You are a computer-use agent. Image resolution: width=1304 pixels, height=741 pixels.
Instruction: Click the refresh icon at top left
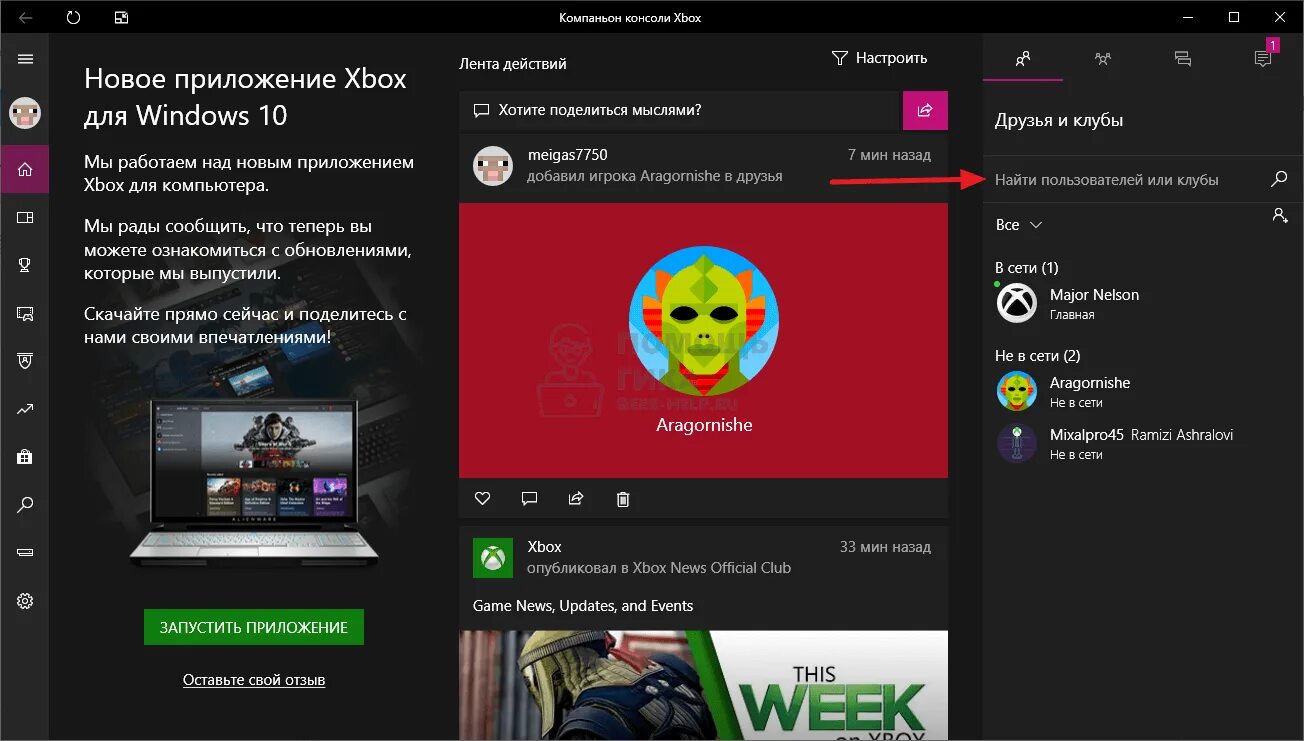(x=71, y=17)
